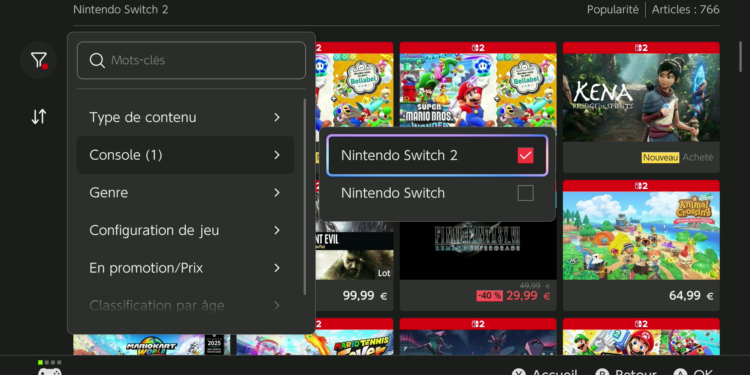Open the Configuration de jeu filter
Screen dimensions: 750x375
pyautogui.click(x=185, y=231)
